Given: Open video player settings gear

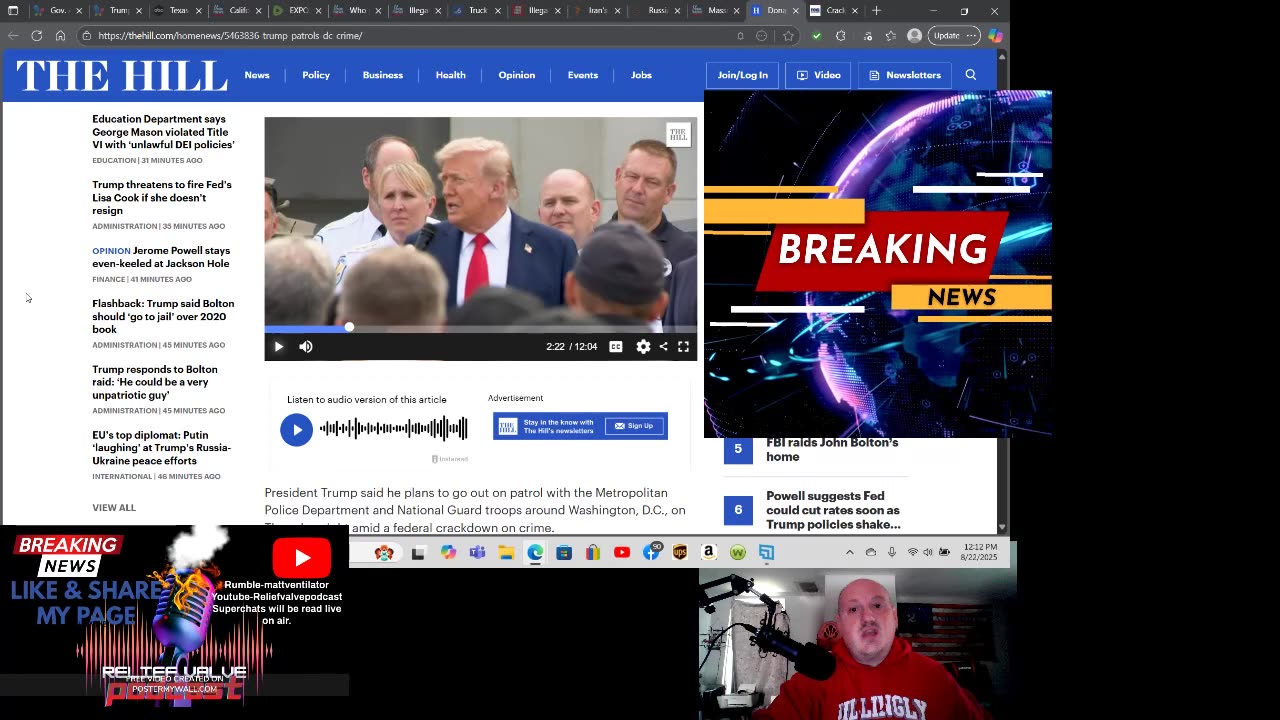Looking at the screenshot, I should pos(643,347).
